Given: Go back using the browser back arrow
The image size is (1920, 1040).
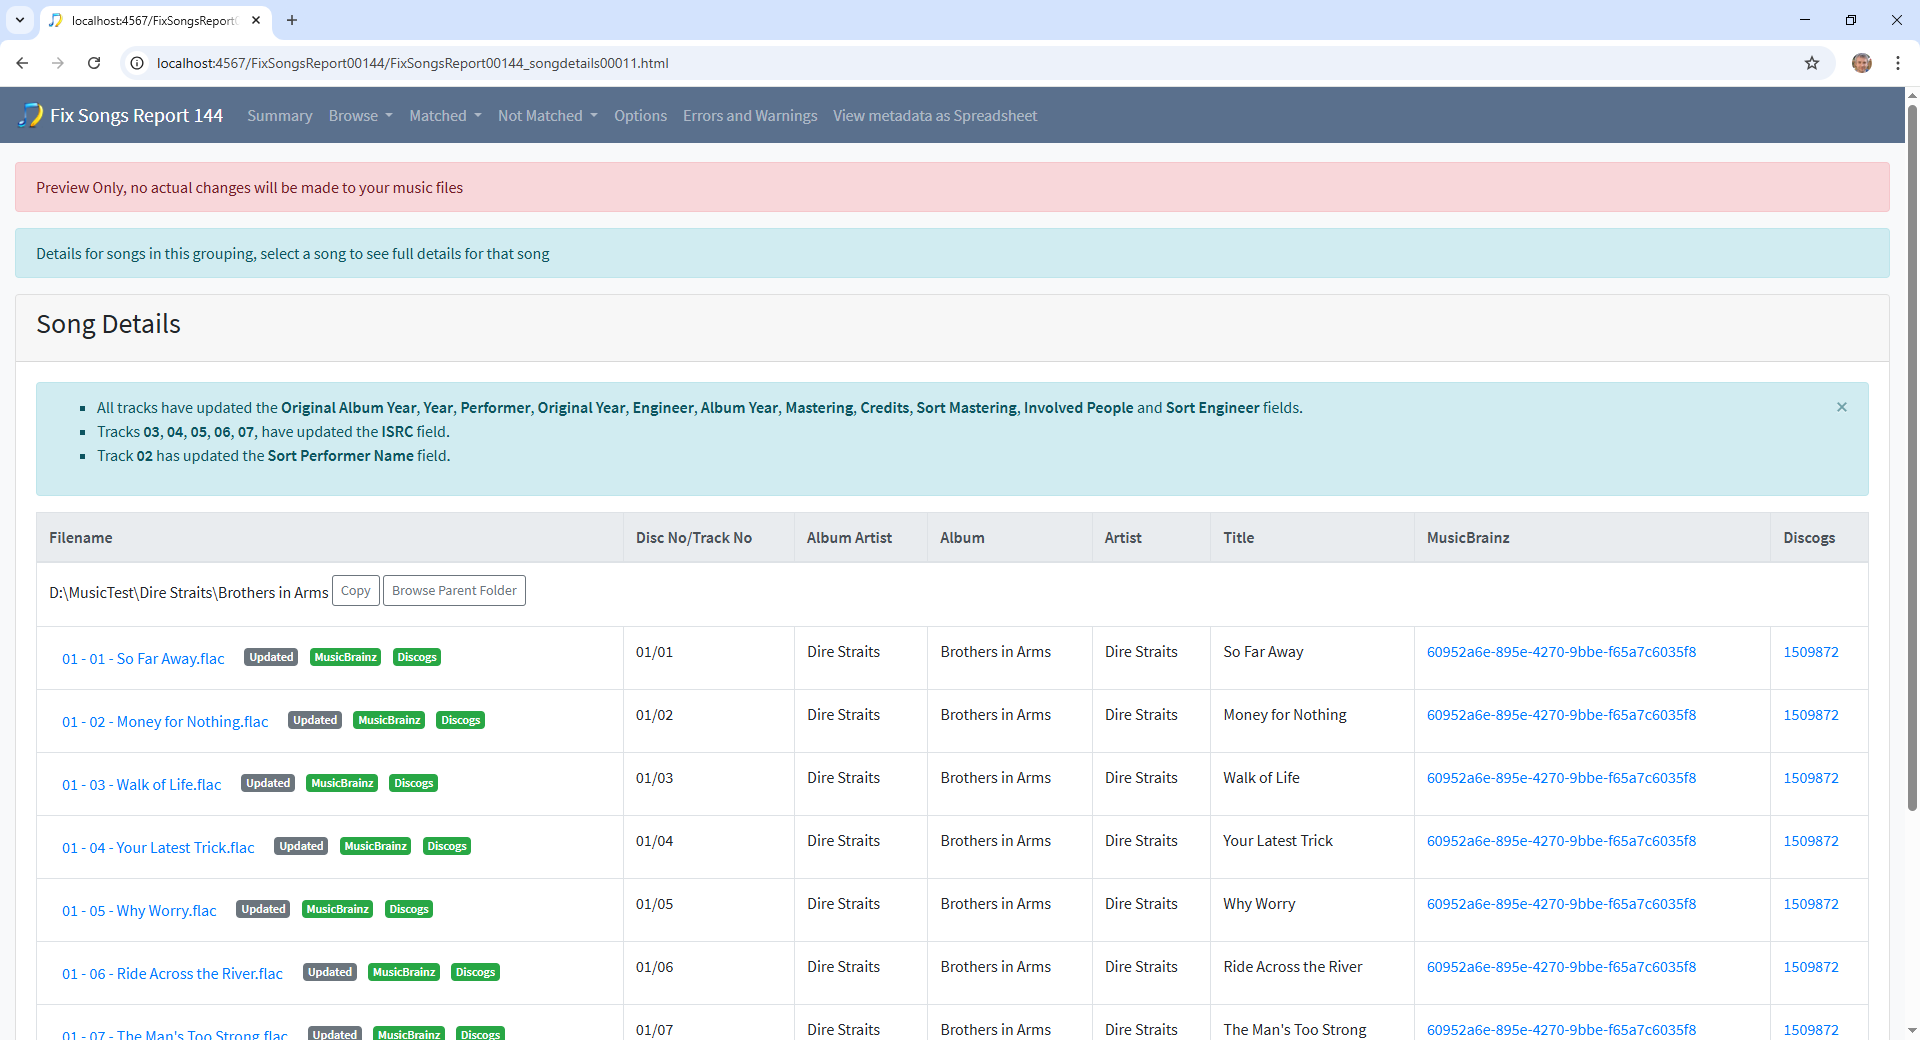Looking at the screenshot, I should pyautogui.click(x=22, y=63).
